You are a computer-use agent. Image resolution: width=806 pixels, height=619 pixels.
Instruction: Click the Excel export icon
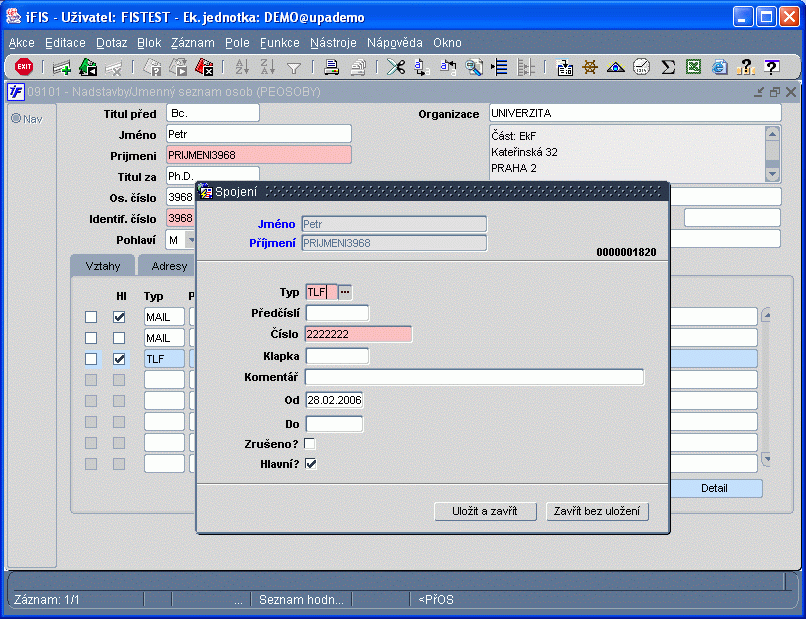[x=694, y=67]
